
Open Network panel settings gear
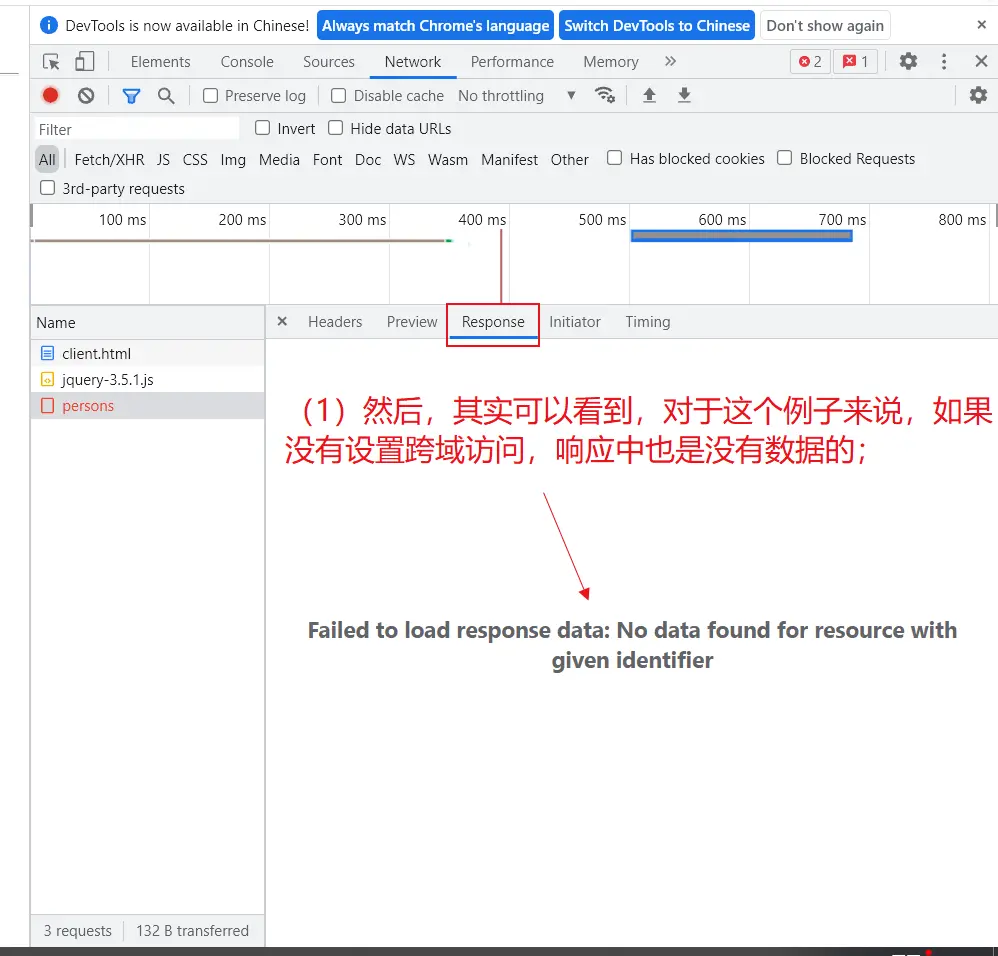[978, 95]
